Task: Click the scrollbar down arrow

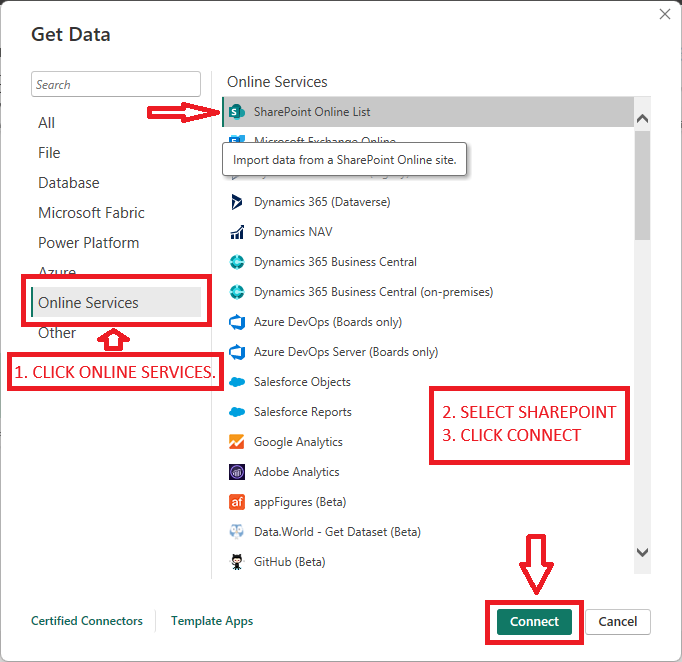Action: [642, 552]
